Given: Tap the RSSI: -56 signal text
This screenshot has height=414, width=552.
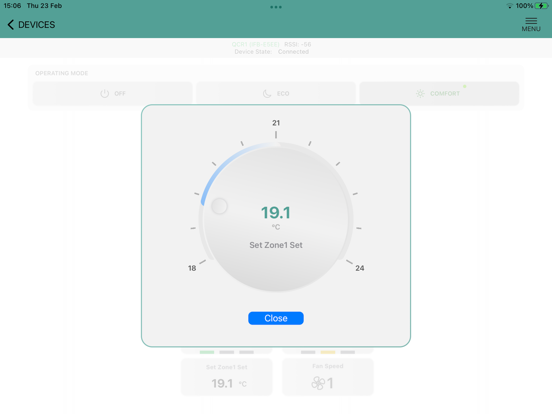Looking at the screenshot, I should 297,44.
